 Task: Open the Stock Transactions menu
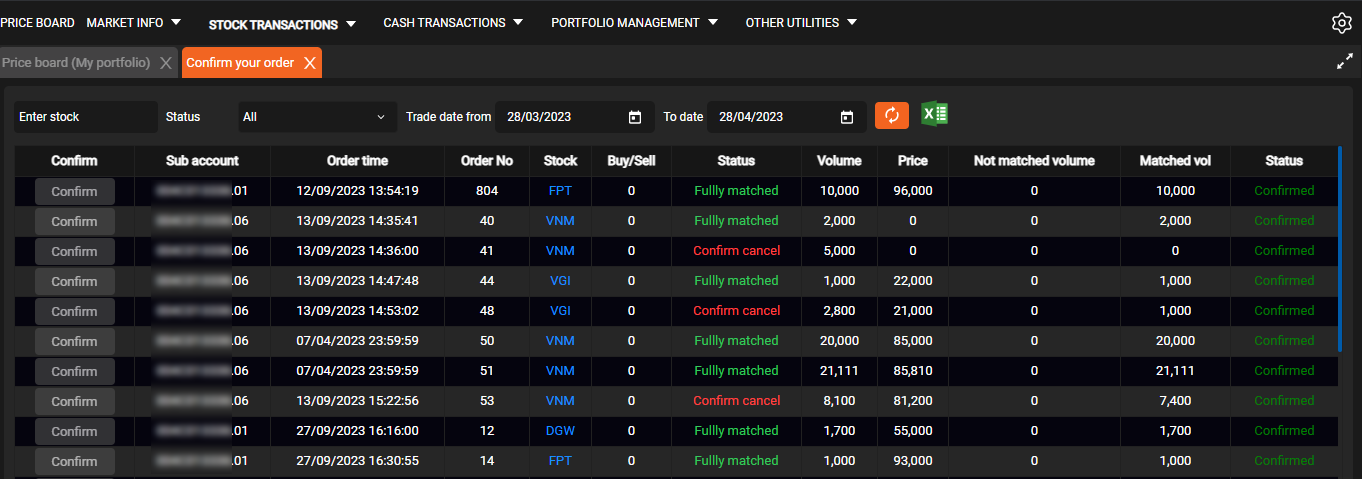[x=282, y=24]
